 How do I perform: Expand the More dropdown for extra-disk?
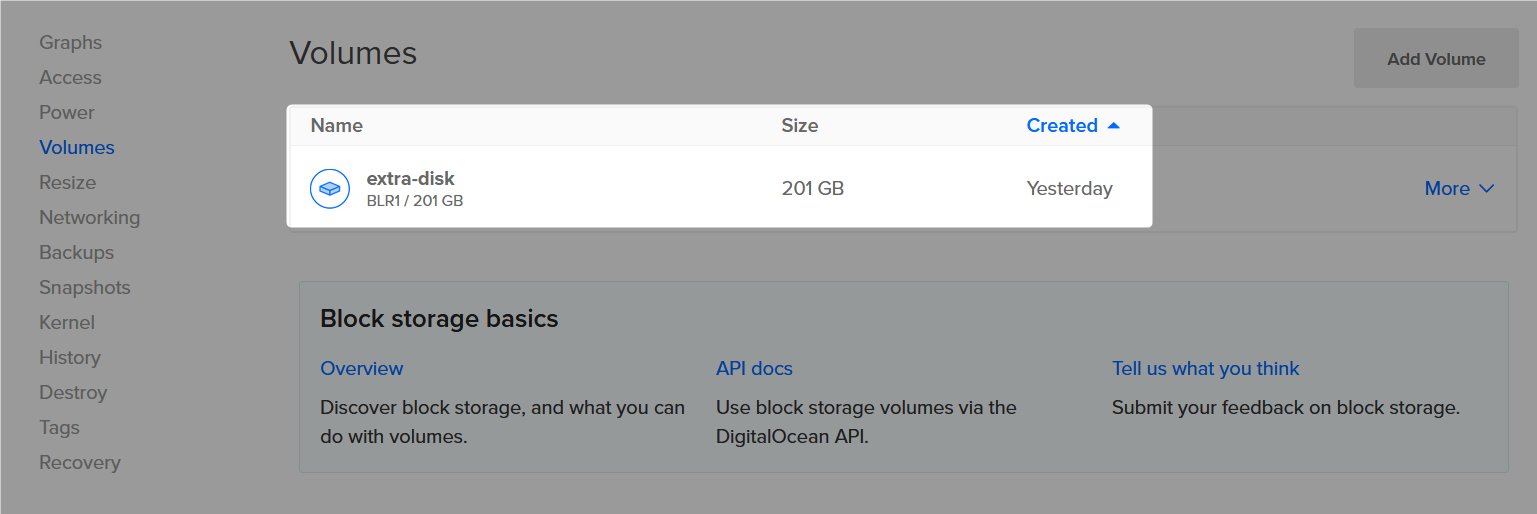(1459, 189)
